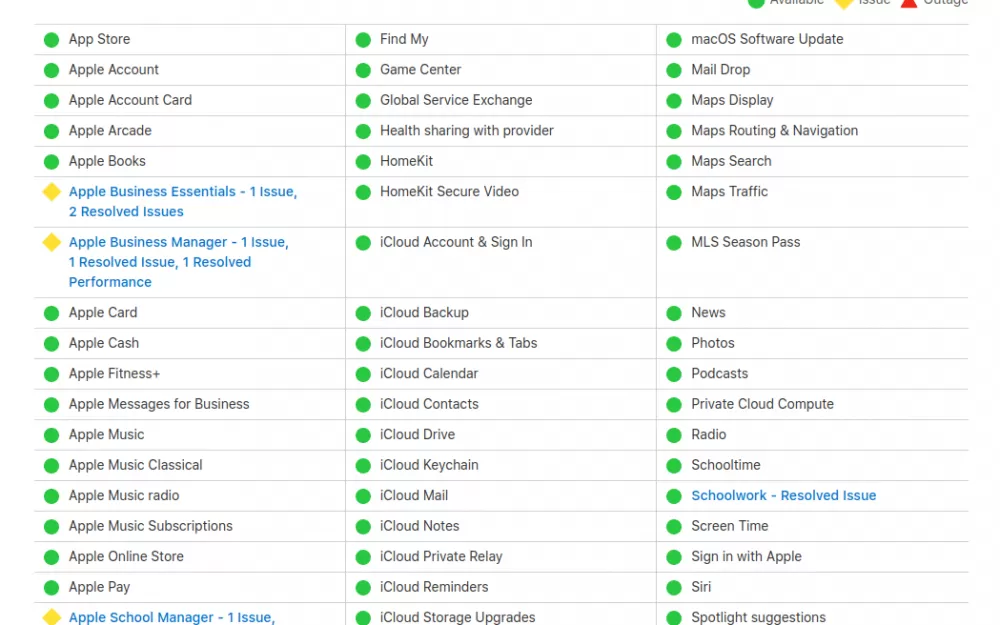Image resolution: width=1000 pixels, height=625 pixels.
Task: Click the iCloud Contacts text
Action: coord(429,404)
